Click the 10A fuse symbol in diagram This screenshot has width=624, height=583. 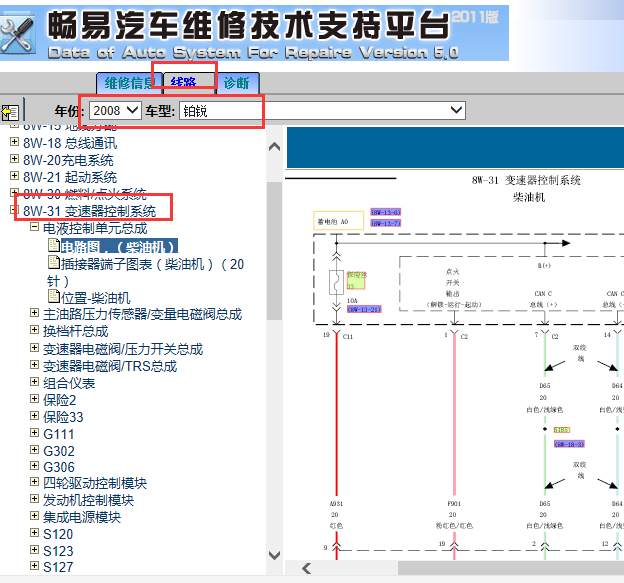[336, 283]
